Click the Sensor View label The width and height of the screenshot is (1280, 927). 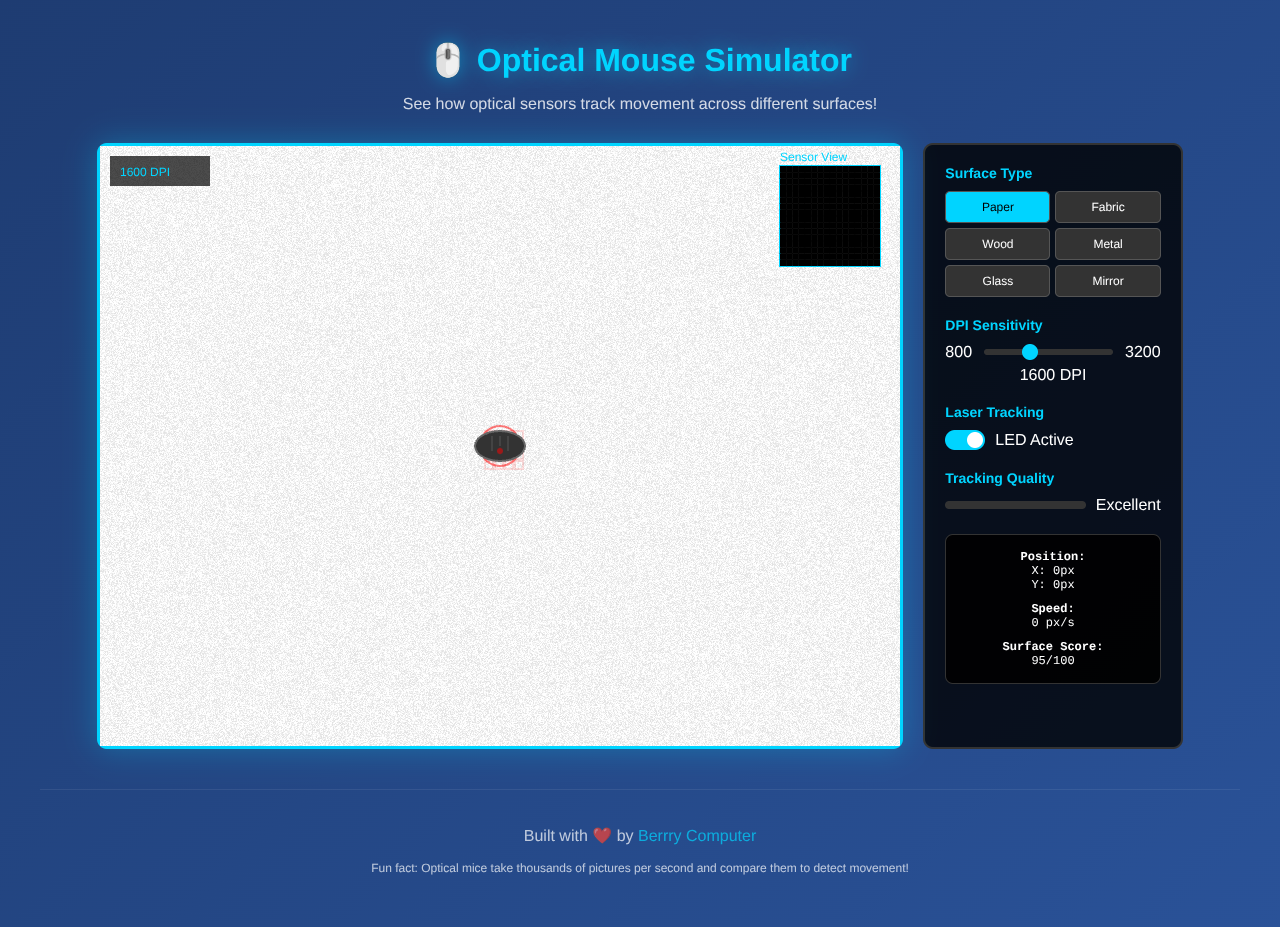[813, 157]
